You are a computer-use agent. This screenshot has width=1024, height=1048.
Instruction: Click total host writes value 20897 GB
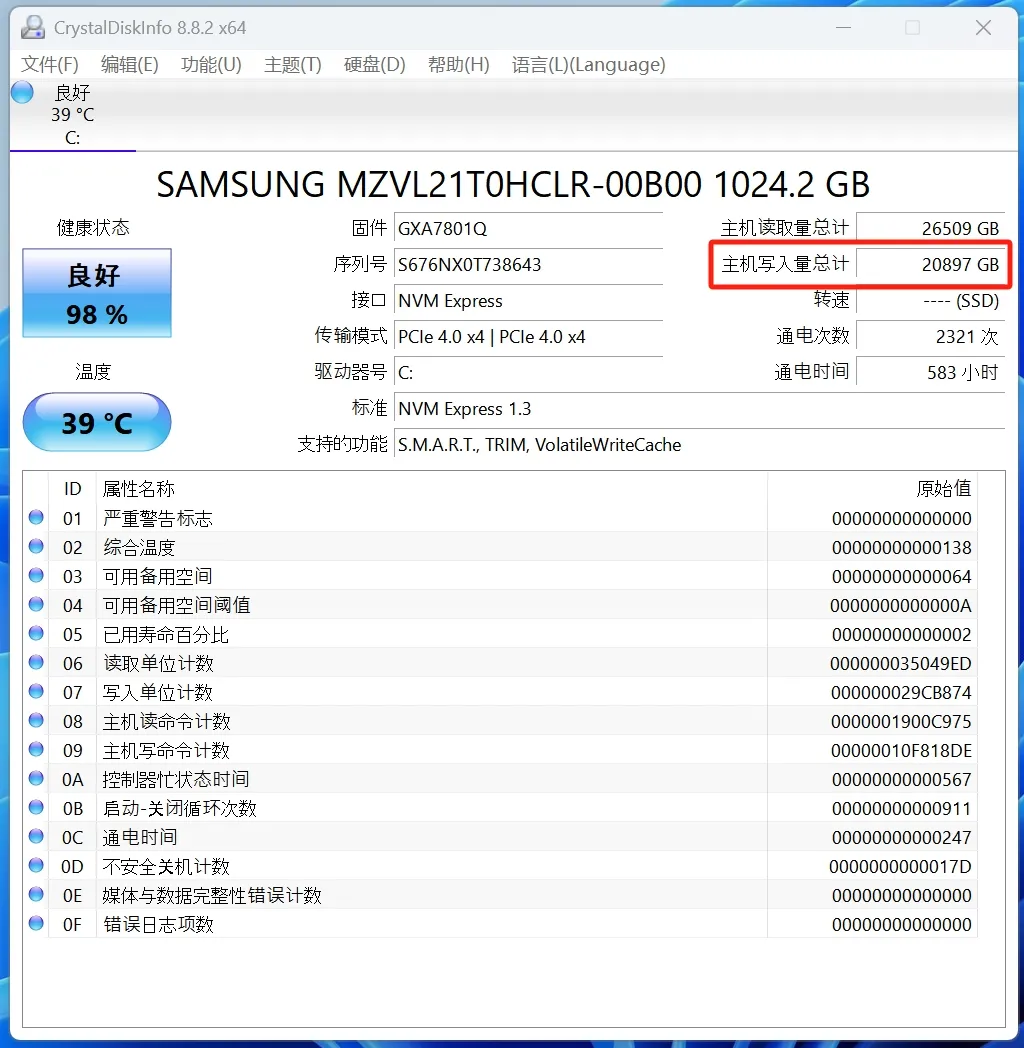tap(930, 265)
